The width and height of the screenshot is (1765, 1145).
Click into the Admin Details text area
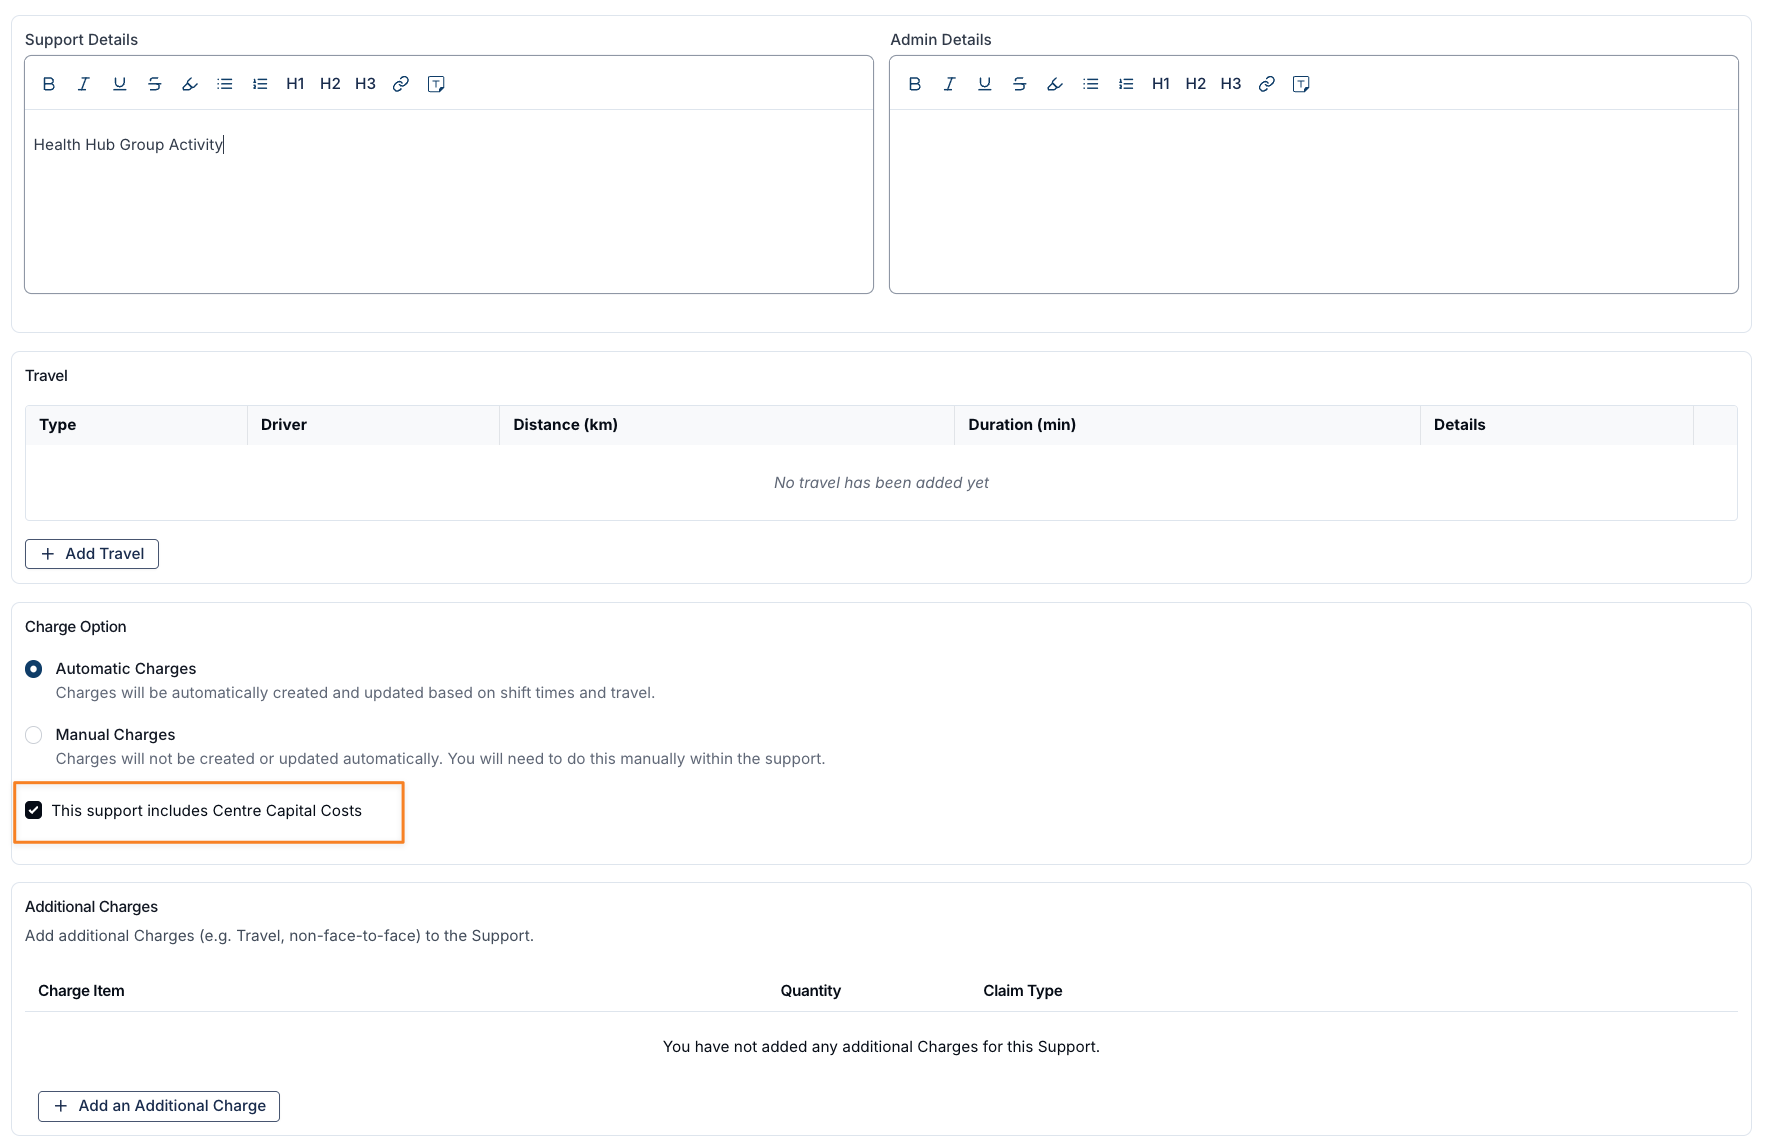pyautogui.click(x=1313, y=200)
